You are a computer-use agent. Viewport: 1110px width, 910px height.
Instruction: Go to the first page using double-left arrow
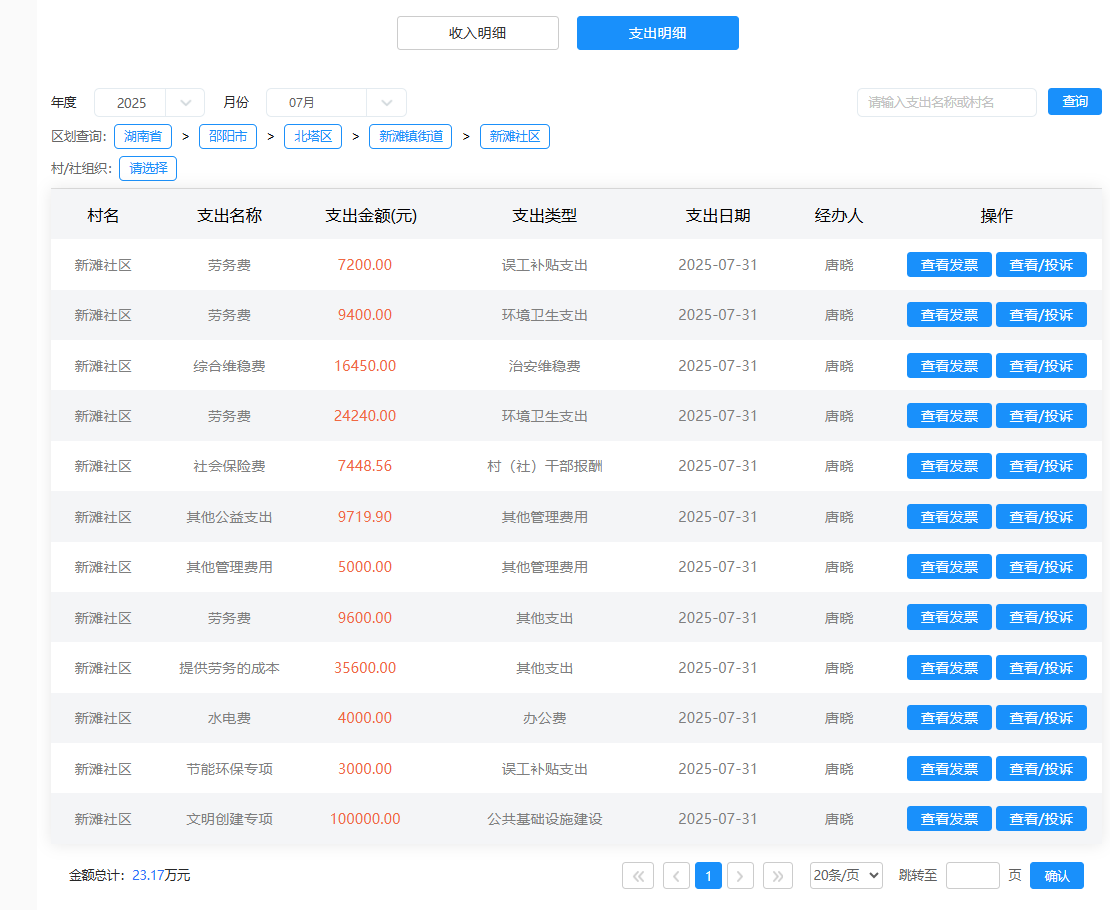coord(637,876)
